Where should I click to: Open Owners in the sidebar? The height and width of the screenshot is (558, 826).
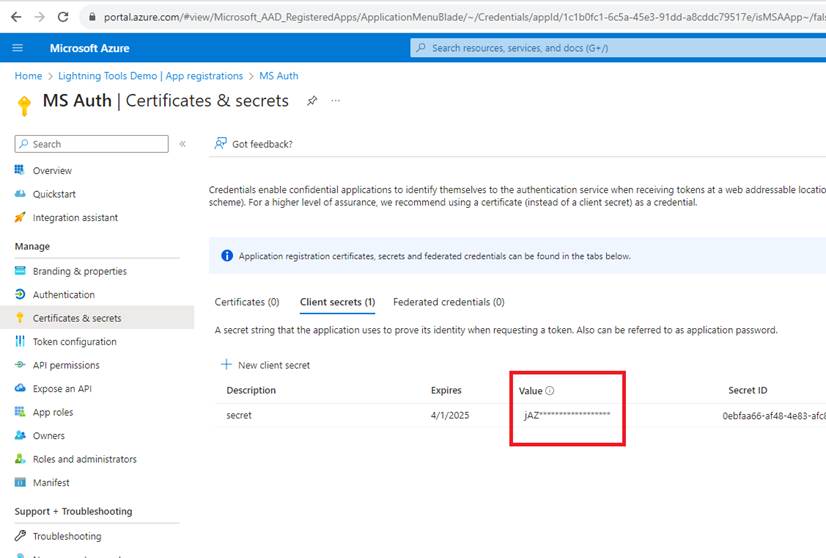48,436
